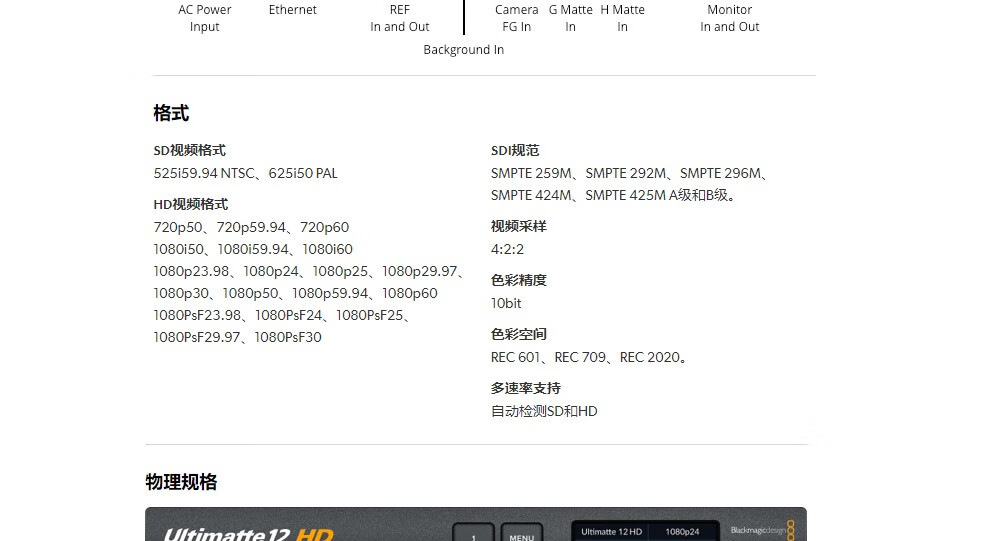Click the 色彩精度 subheading
The height and width of the screenshot is (541, 990).
tap(518, 280)
